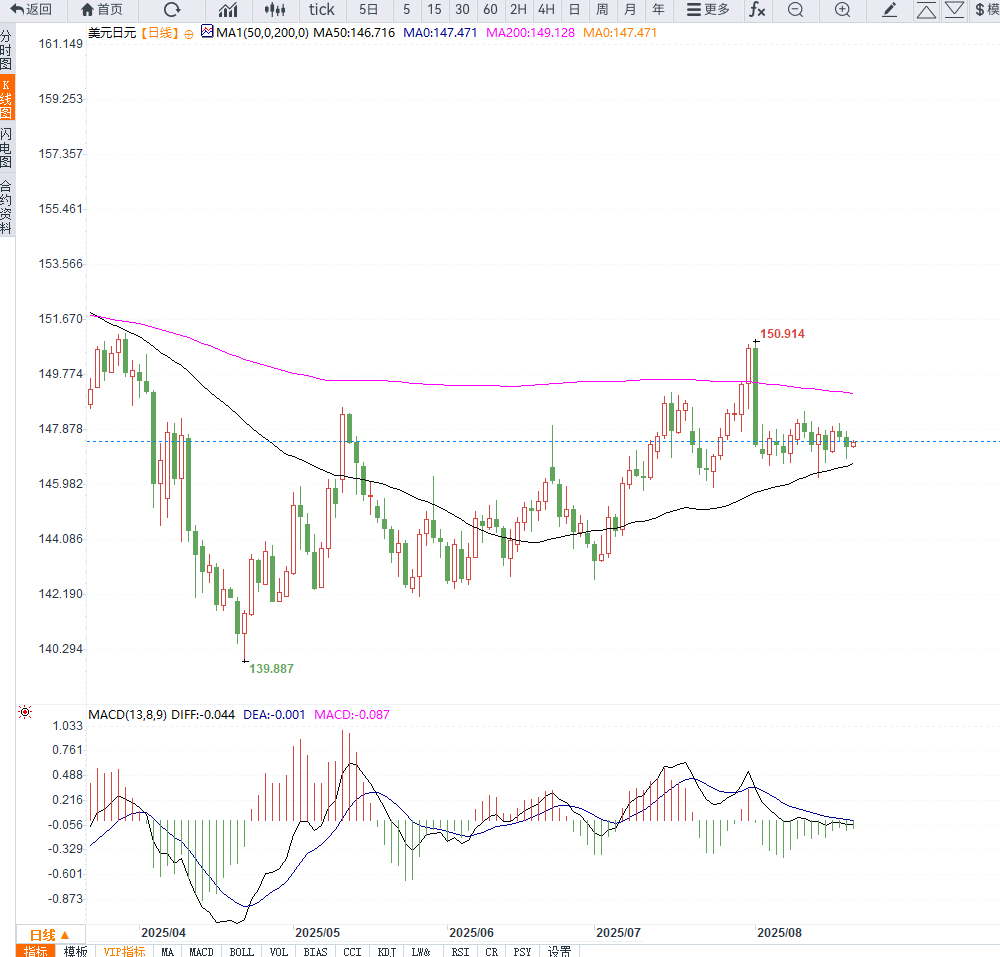
Task: Switch indicator to BOLL
Action: point(241,951)
